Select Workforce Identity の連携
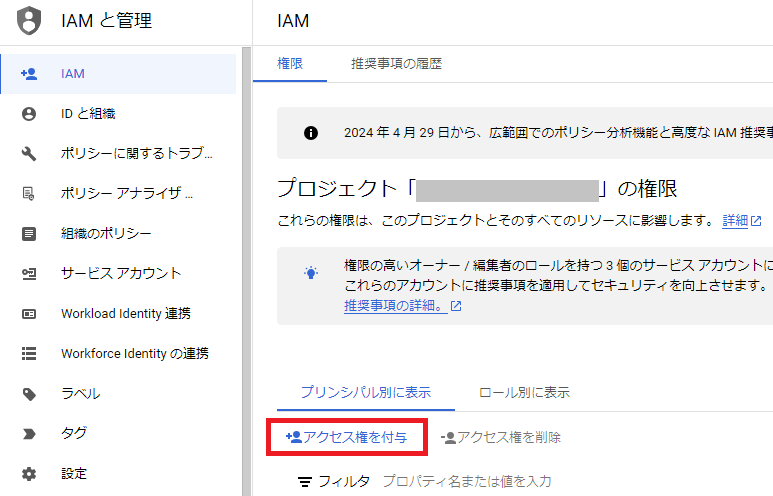This screenshot has width=773, height=496. [x=118, y=354]
